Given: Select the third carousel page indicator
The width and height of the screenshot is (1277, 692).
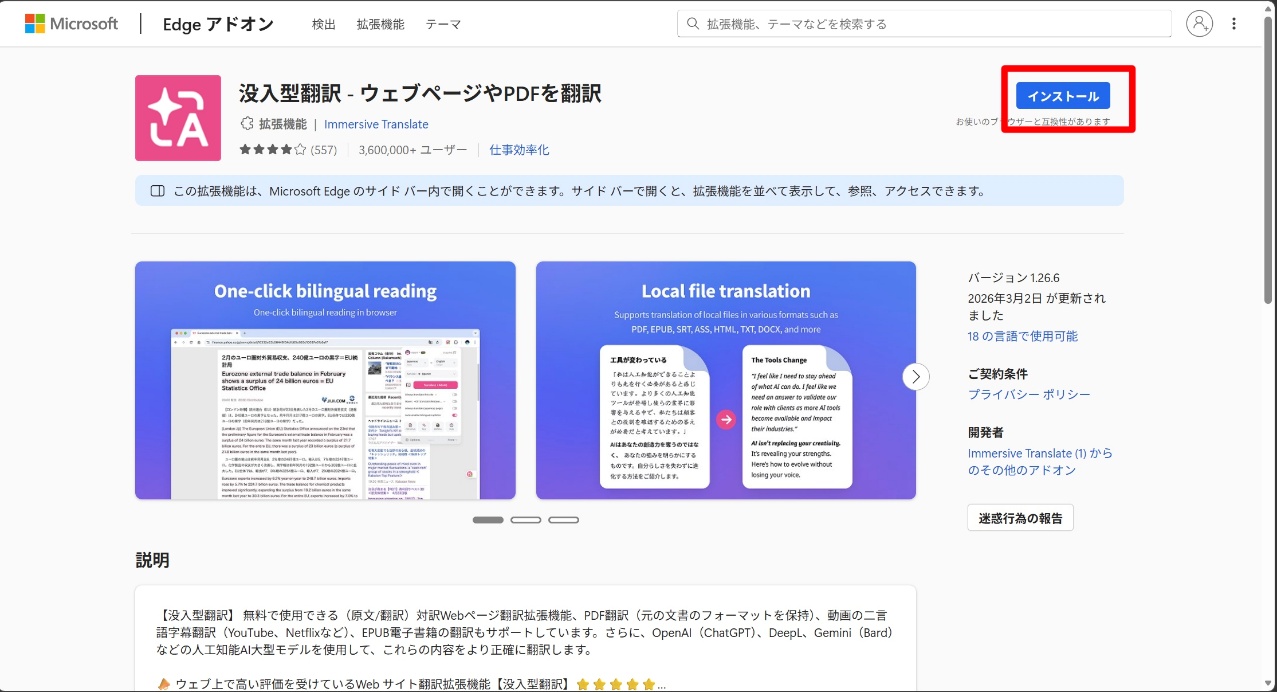Looking at the screenshot, I should [x=564, y=520].
